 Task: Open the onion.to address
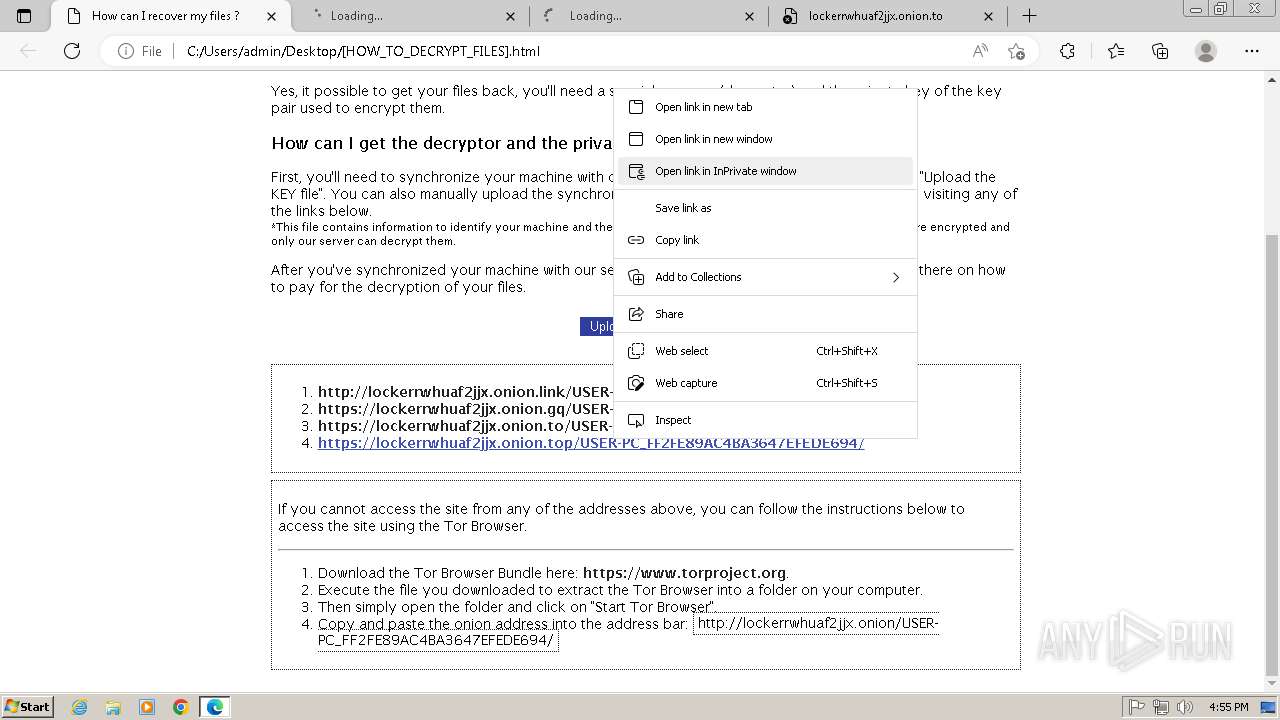click(x=465, y=426)
